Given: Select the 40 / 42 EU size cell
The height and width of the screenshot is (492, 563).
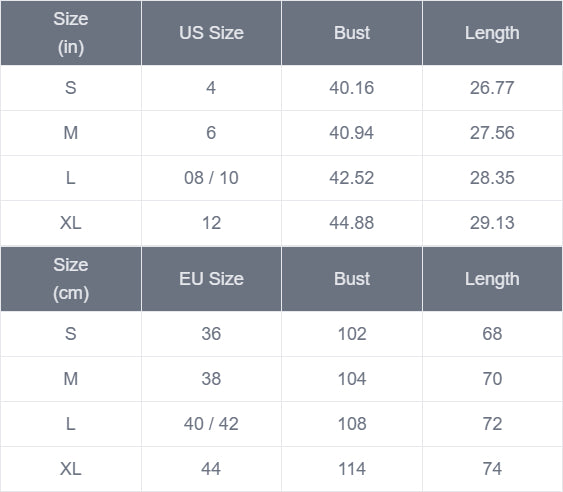Looking at the screenshot, I should point(211,424).
